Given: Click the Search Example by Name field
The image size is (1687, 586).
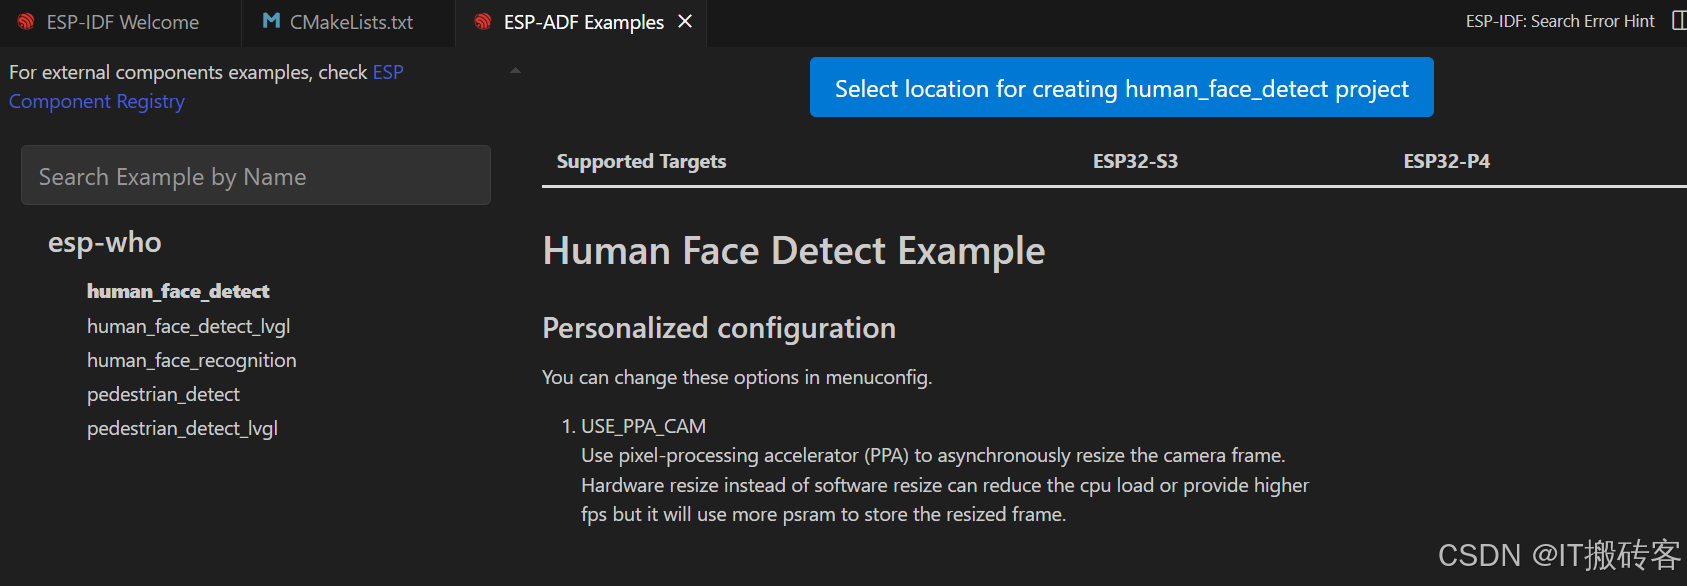Looking at the screenshot, I should click(255, 175).
